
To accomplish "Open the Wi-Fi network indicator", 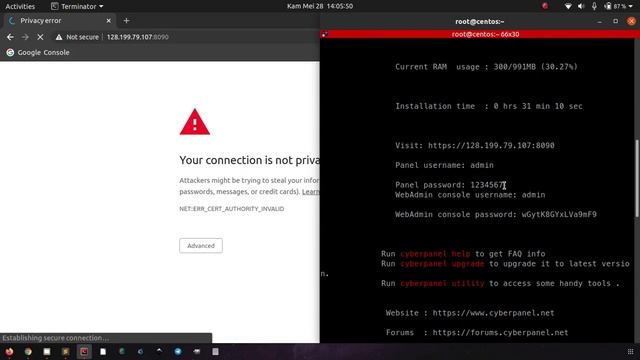I will pyautogui.click(x=568, y=6).
